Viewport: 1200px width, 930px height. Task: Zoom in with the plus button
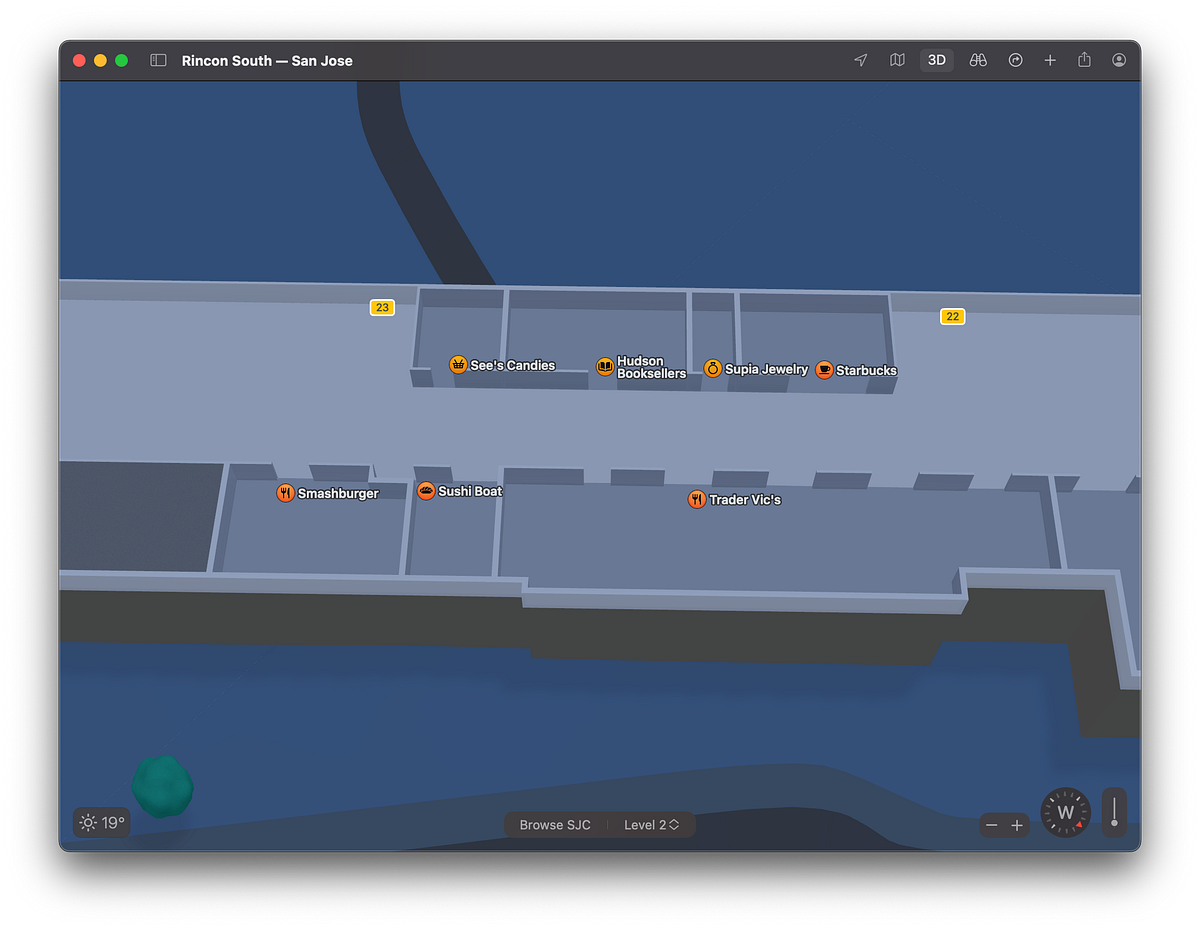coord(1018,824)
